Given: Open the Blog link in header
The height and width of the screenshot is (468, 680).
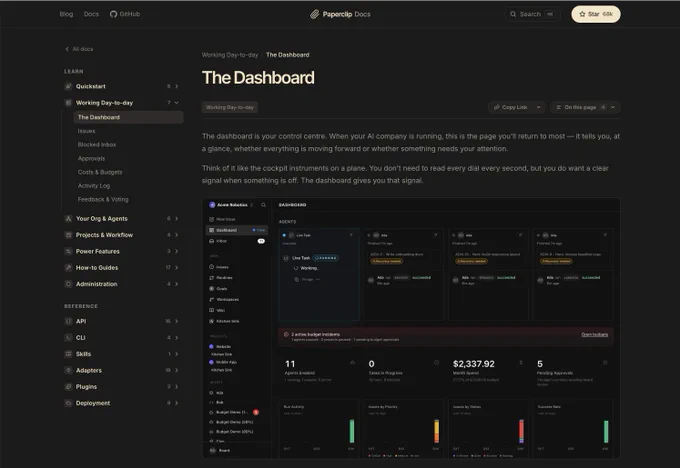Looking at the screenshot, I should click(x=66, y=14).
